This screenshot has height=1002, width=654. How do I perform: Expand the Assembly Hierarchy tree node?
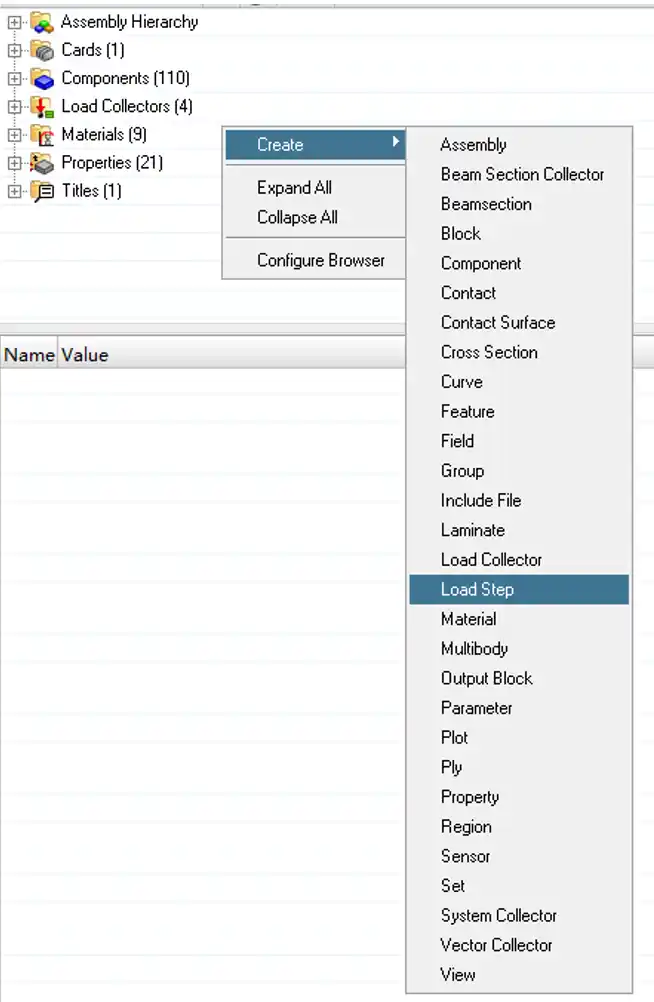coord(14,22)
